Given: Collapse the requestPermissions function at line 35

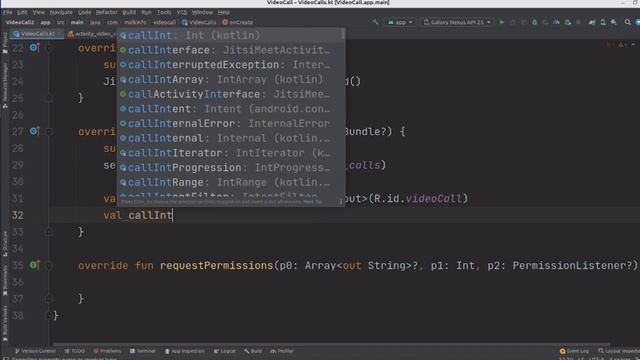Looking at the screenshot, I should tap(49, 265).
